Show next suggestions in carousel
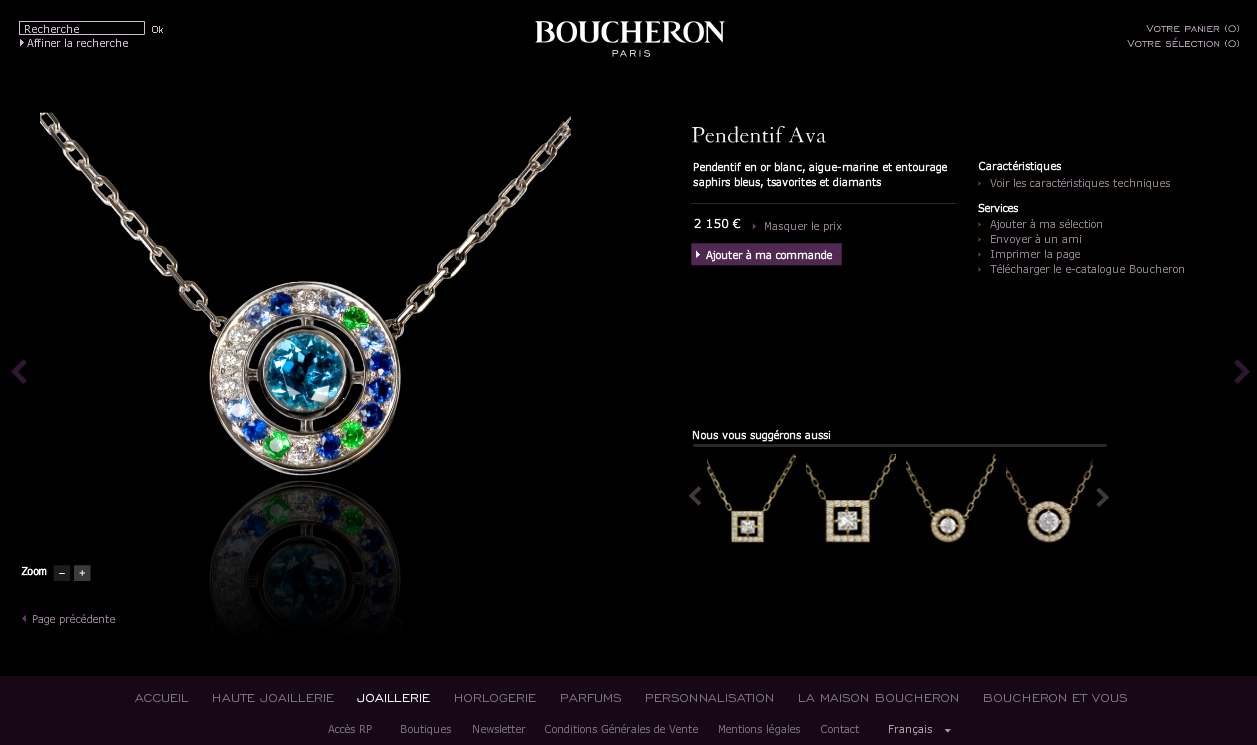 1102,496
